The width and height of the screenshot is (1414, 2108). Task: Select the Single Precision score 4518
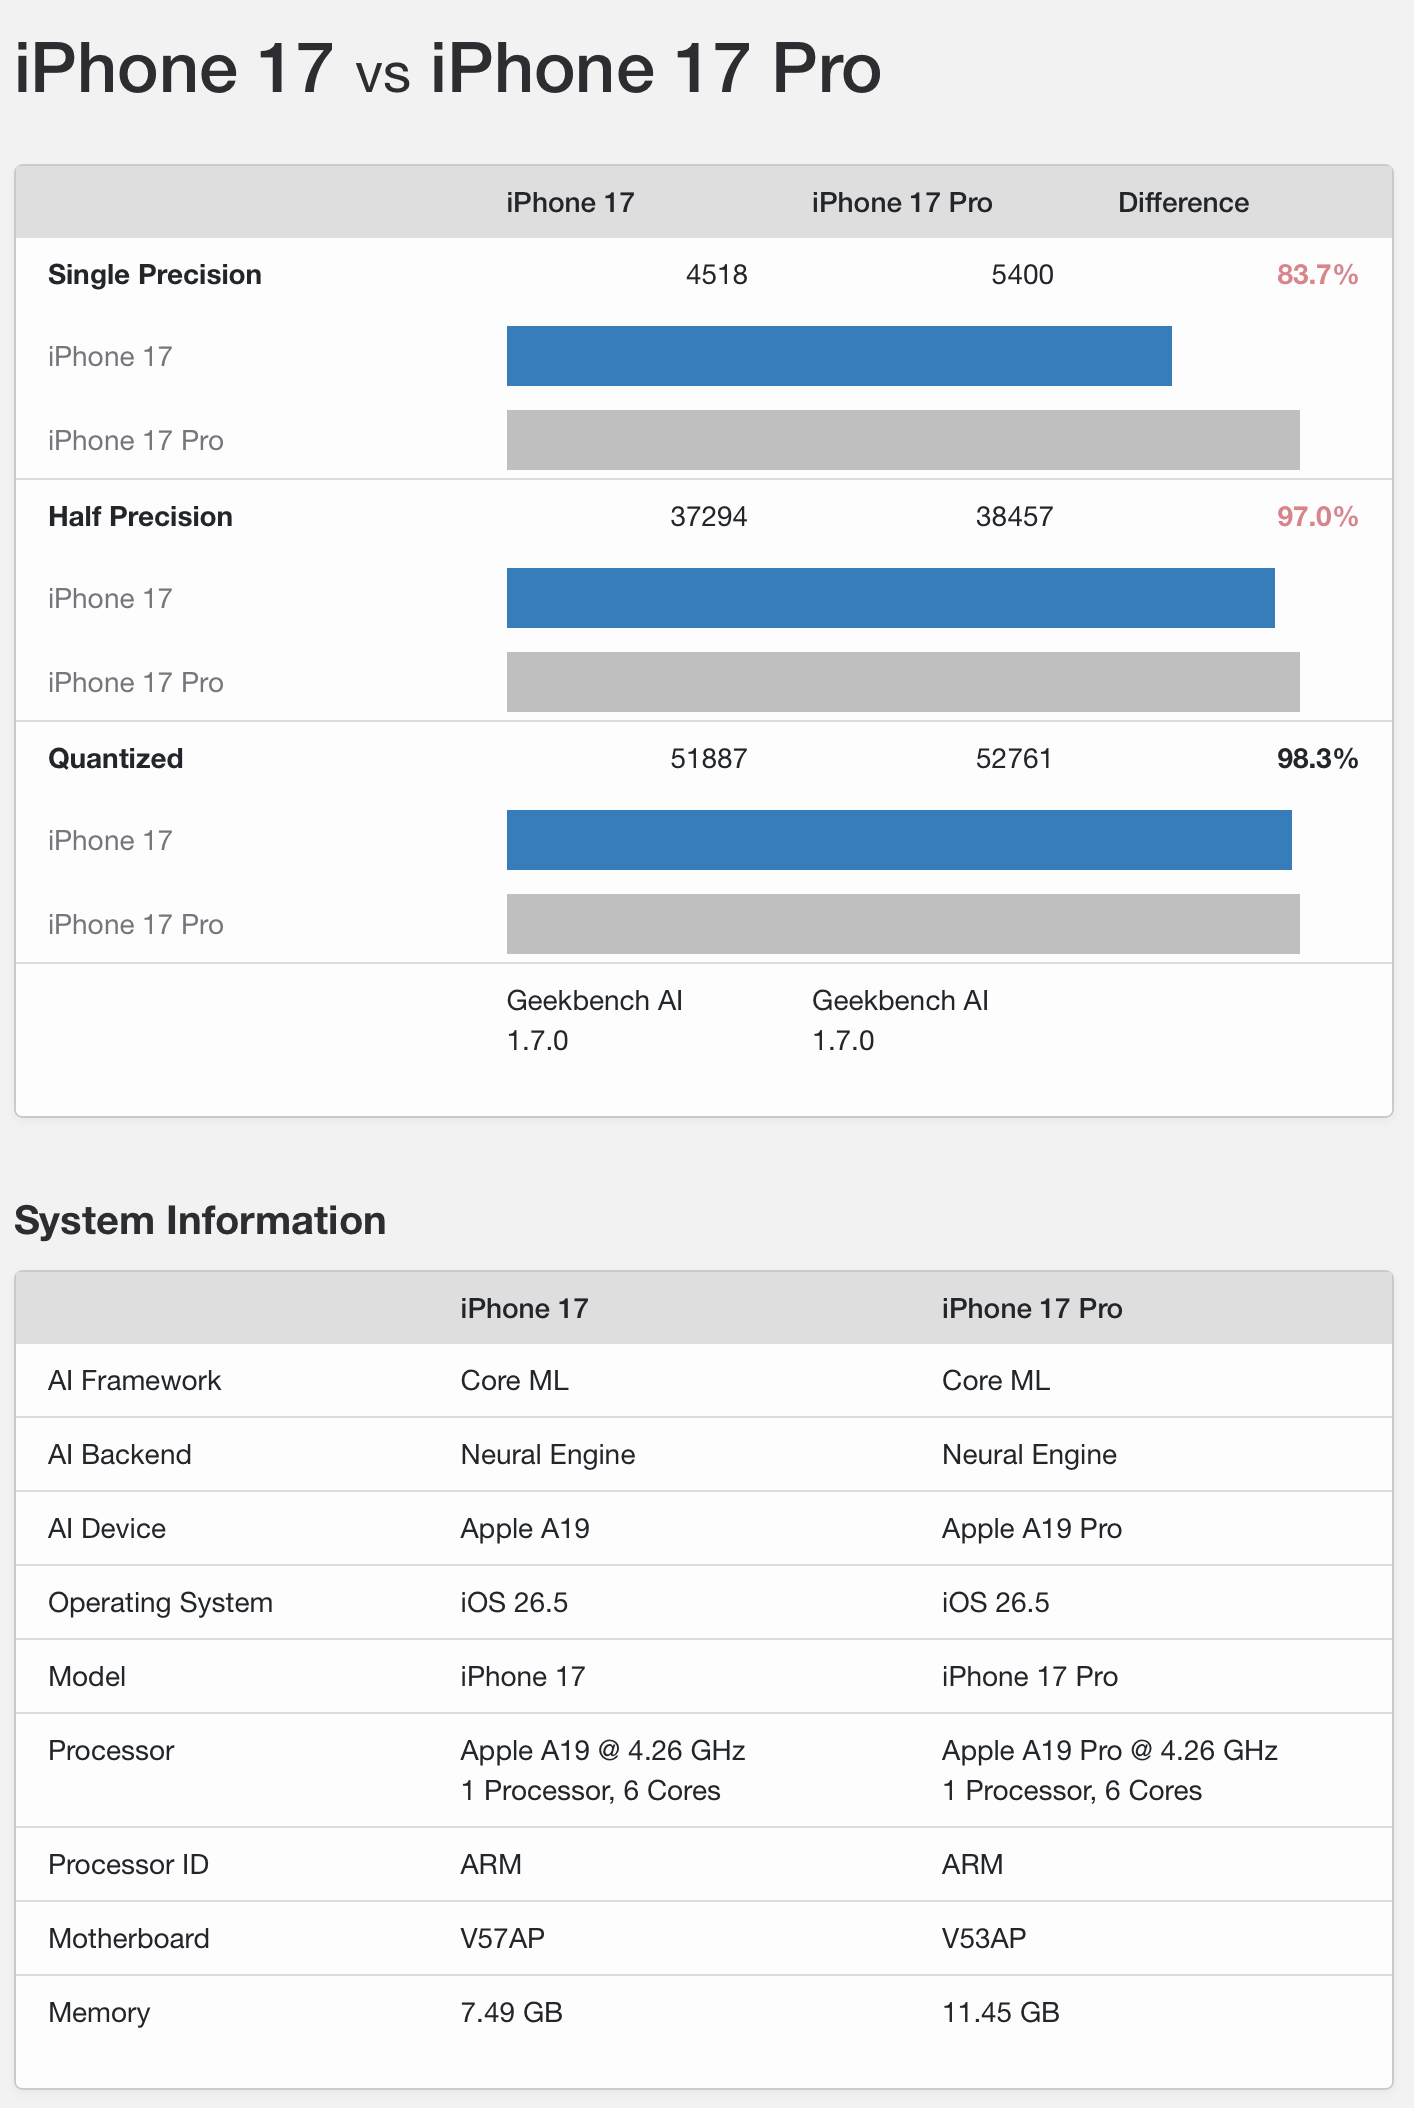(717, 275)
